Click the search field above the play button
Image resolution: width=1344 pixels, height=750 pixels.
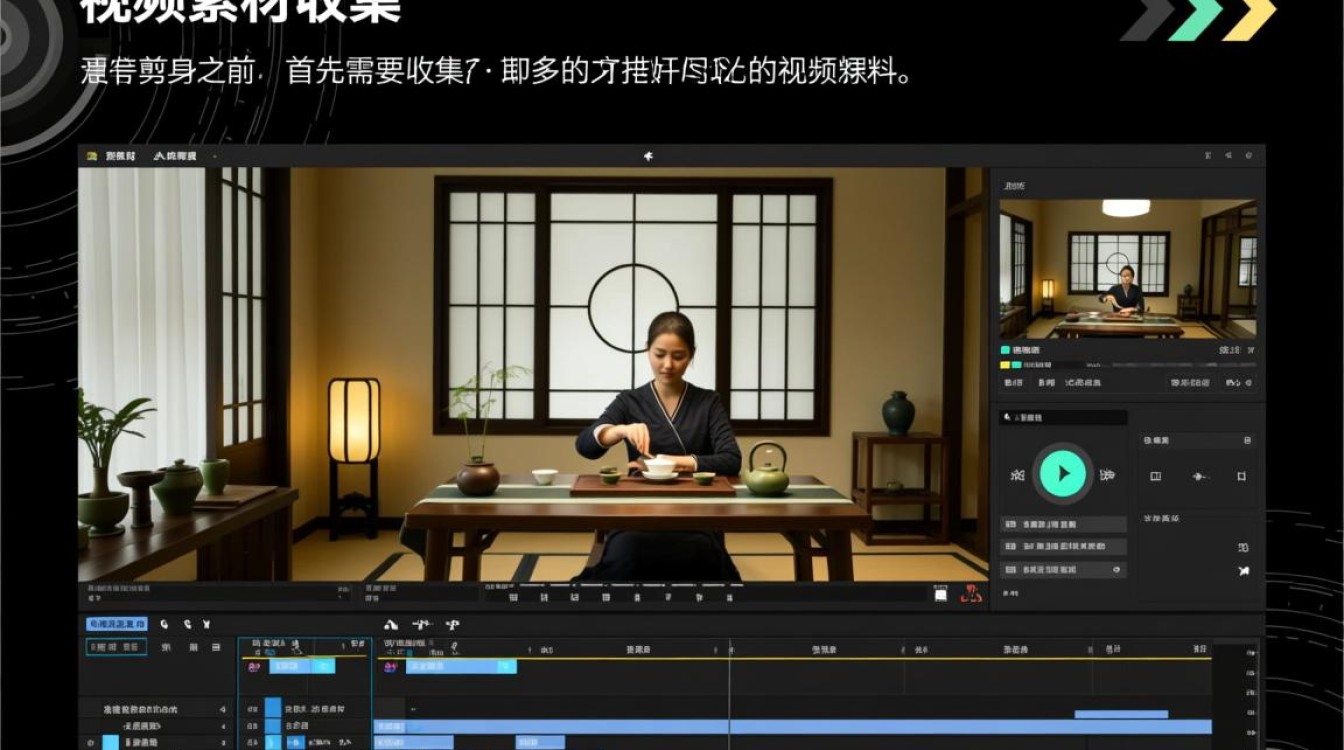pos(1064,417)
